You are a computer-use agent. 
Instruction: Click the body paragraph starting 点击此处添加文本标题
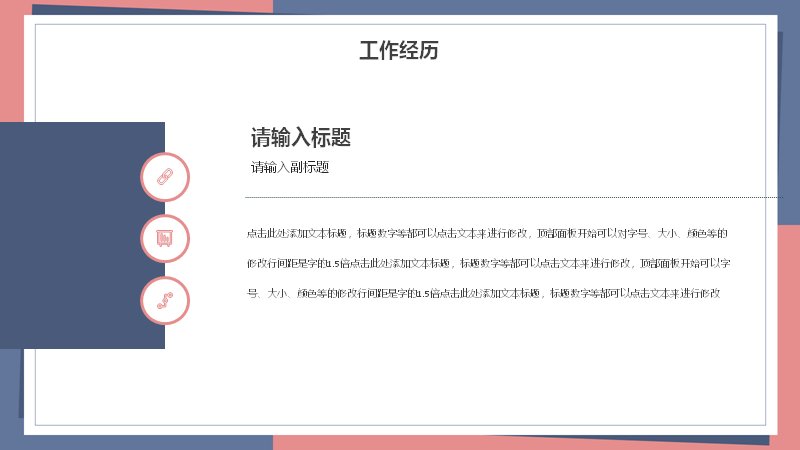click(x=488, y=263)
